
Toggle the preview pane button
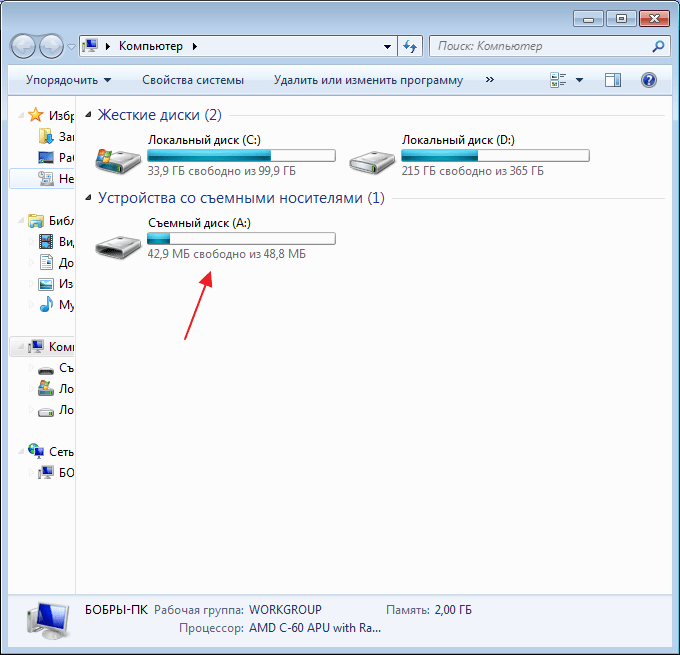point(613,80)
